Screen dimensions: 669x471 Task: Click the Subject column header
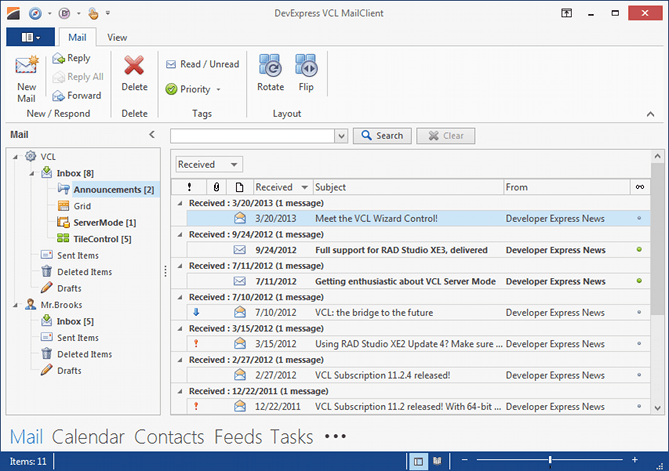click(x=408, y=187)
